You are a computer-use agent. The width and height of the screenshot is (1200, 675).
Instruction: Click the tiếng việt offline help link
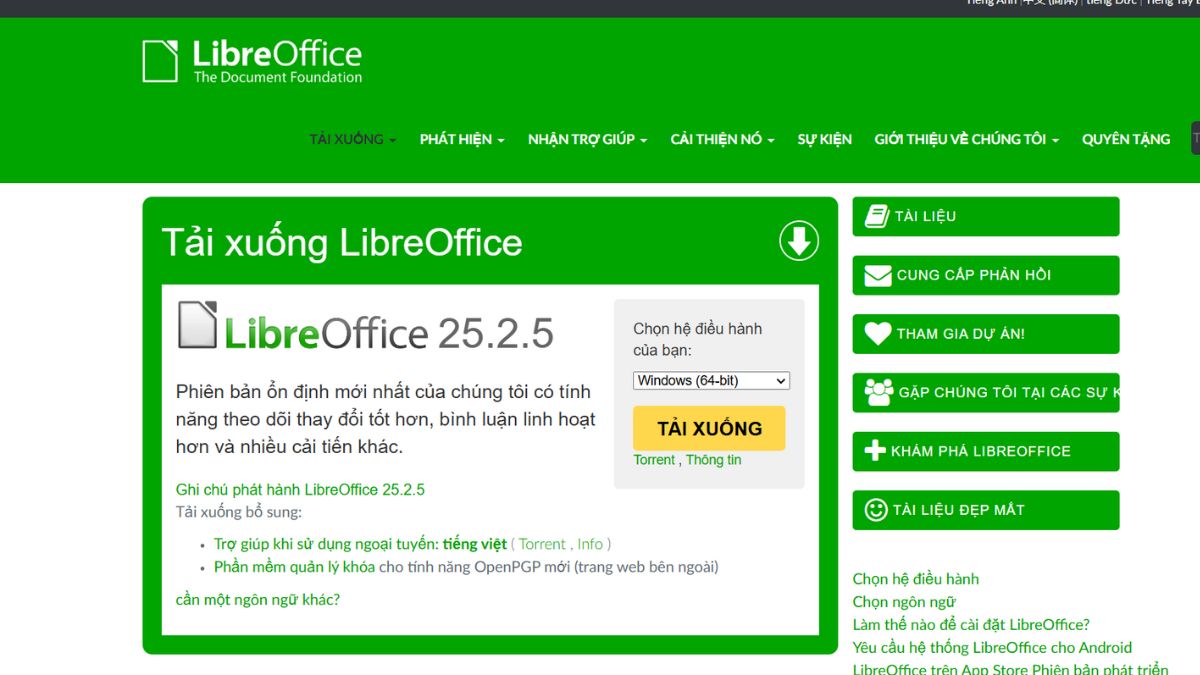tap(475, 544)
